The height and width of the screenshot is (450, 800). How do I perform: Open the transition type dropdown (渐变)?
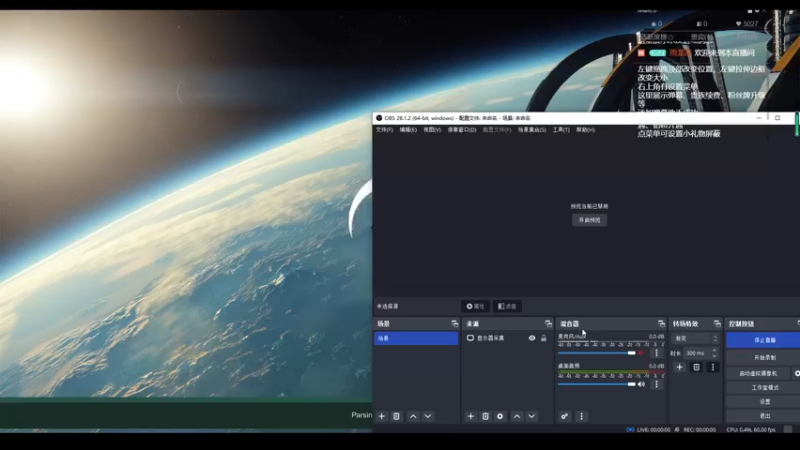(x=696, y=338)
